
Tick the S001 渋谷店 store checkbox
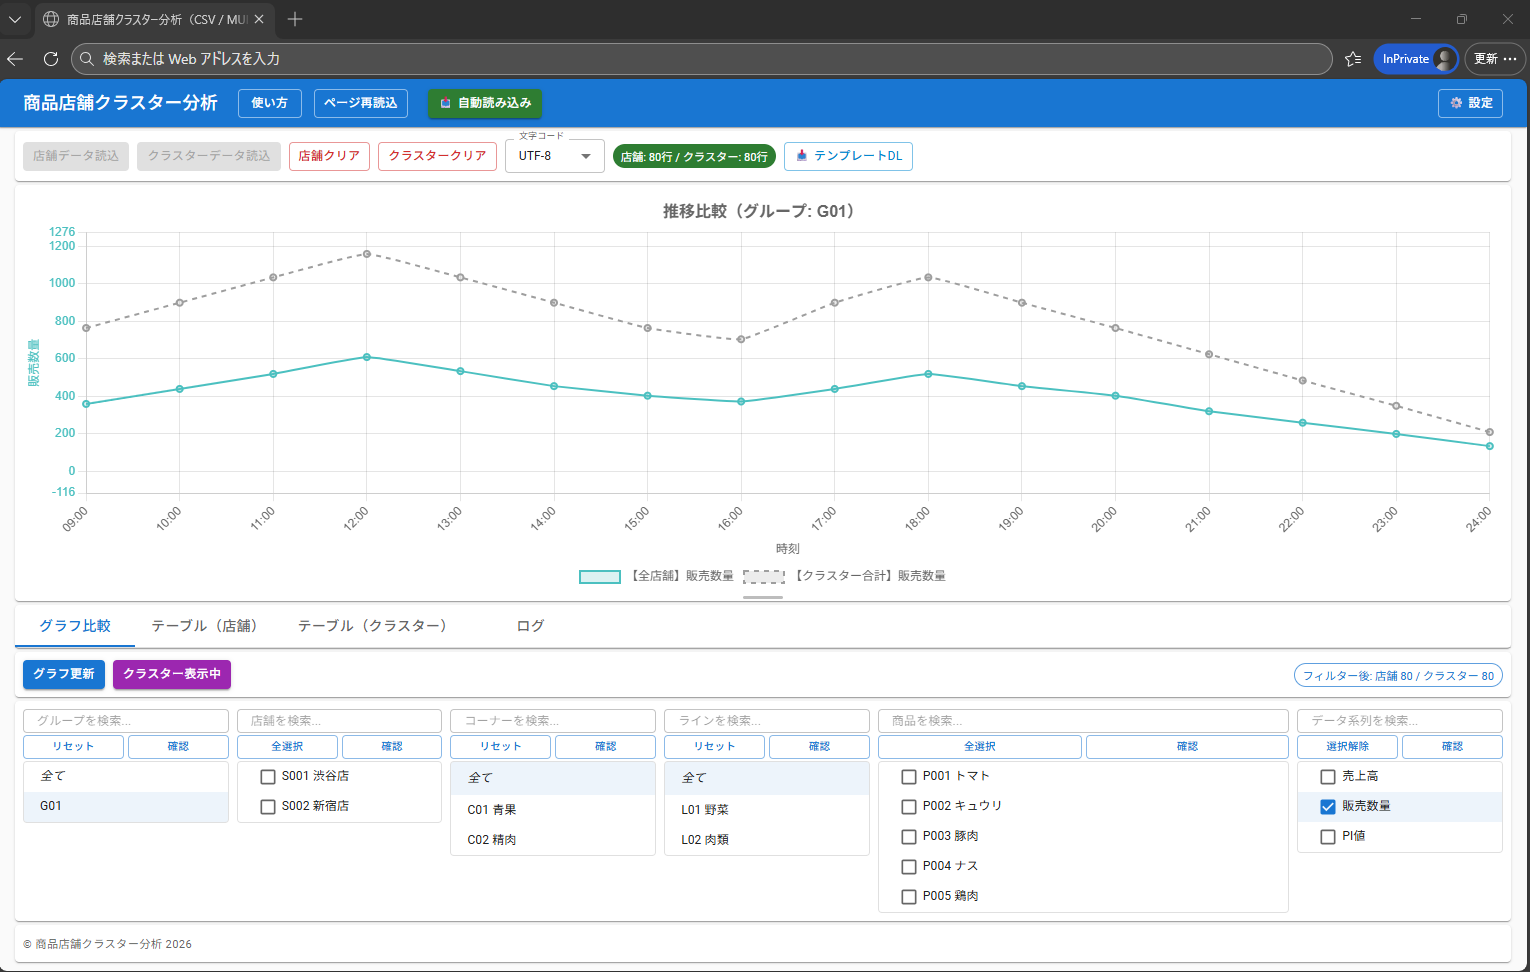[x=268, y=776]
